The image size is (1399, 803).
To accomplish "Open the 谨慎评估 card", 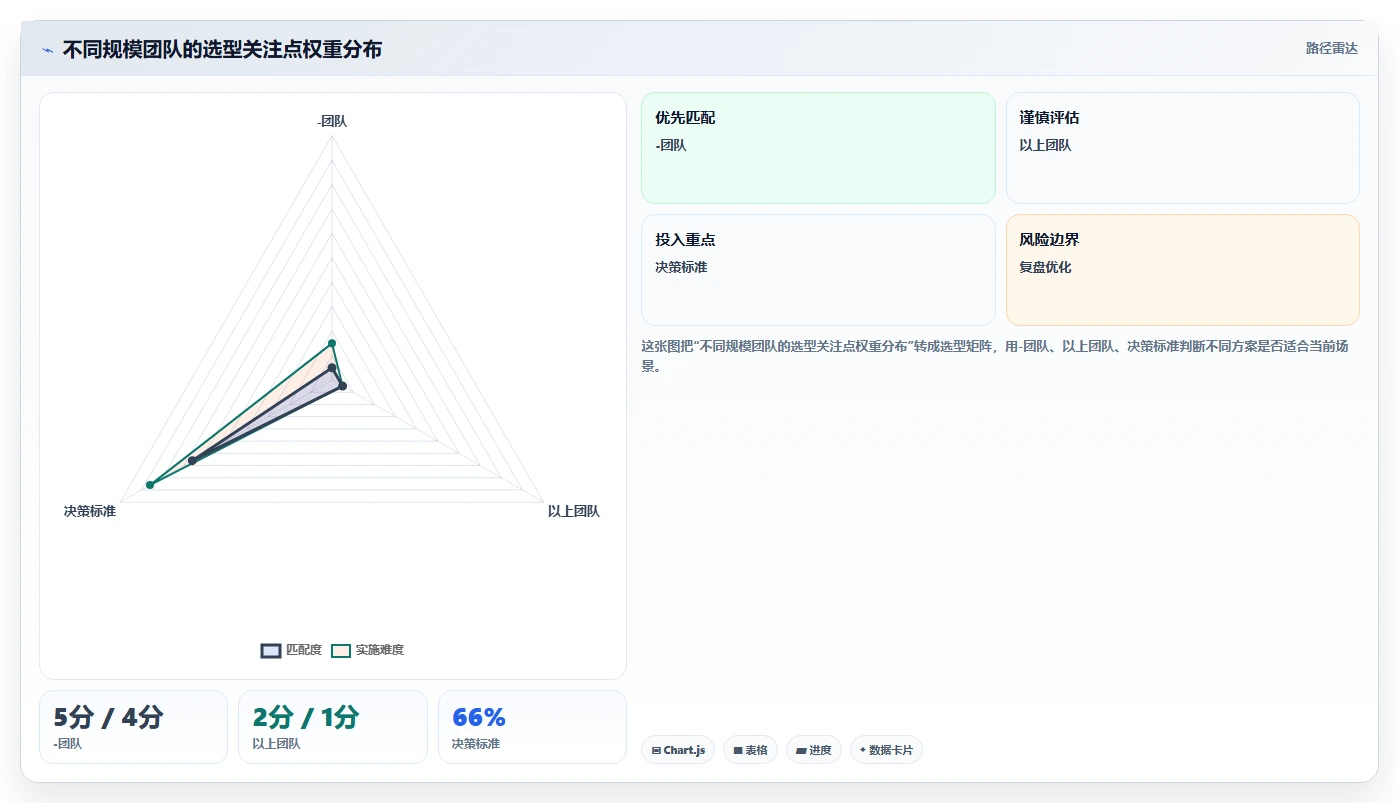I will (x=1183, y=148).
